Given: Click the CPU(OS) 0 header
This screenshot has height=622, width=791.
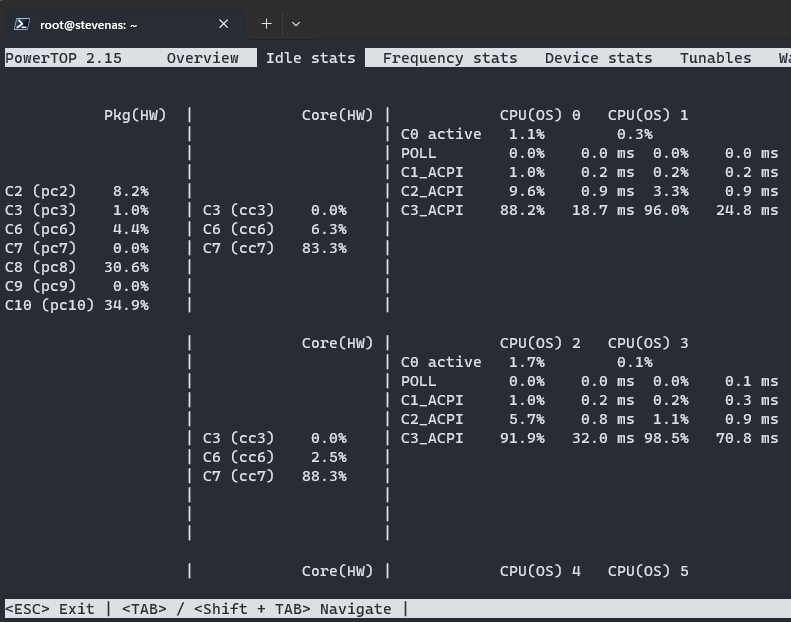Looking at the screenshot, I should tap(540, 116).
